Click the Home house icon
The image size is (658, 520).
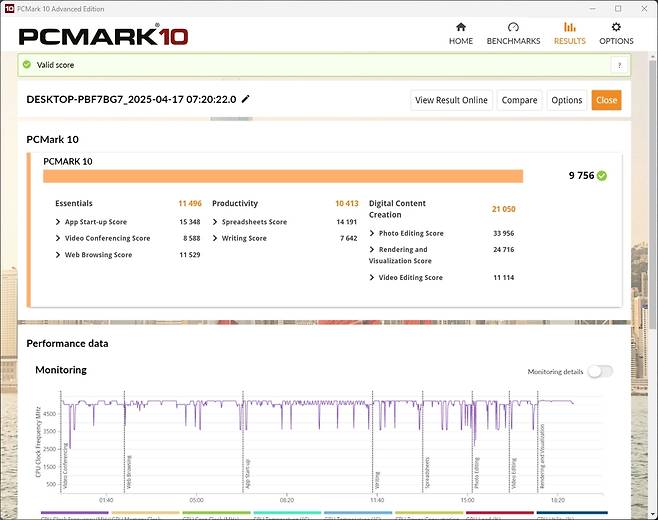tap(460, 28)
